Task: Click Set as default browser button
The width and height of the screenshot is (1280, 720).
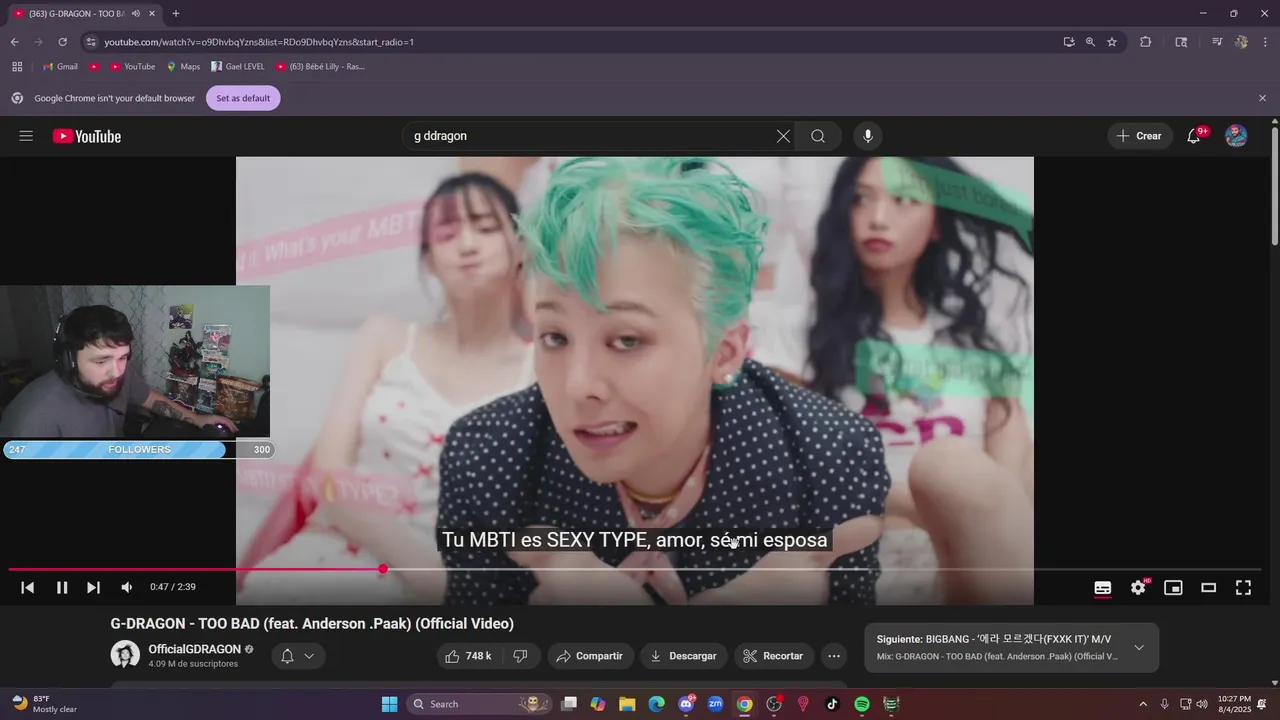Action: coord(243,98)
